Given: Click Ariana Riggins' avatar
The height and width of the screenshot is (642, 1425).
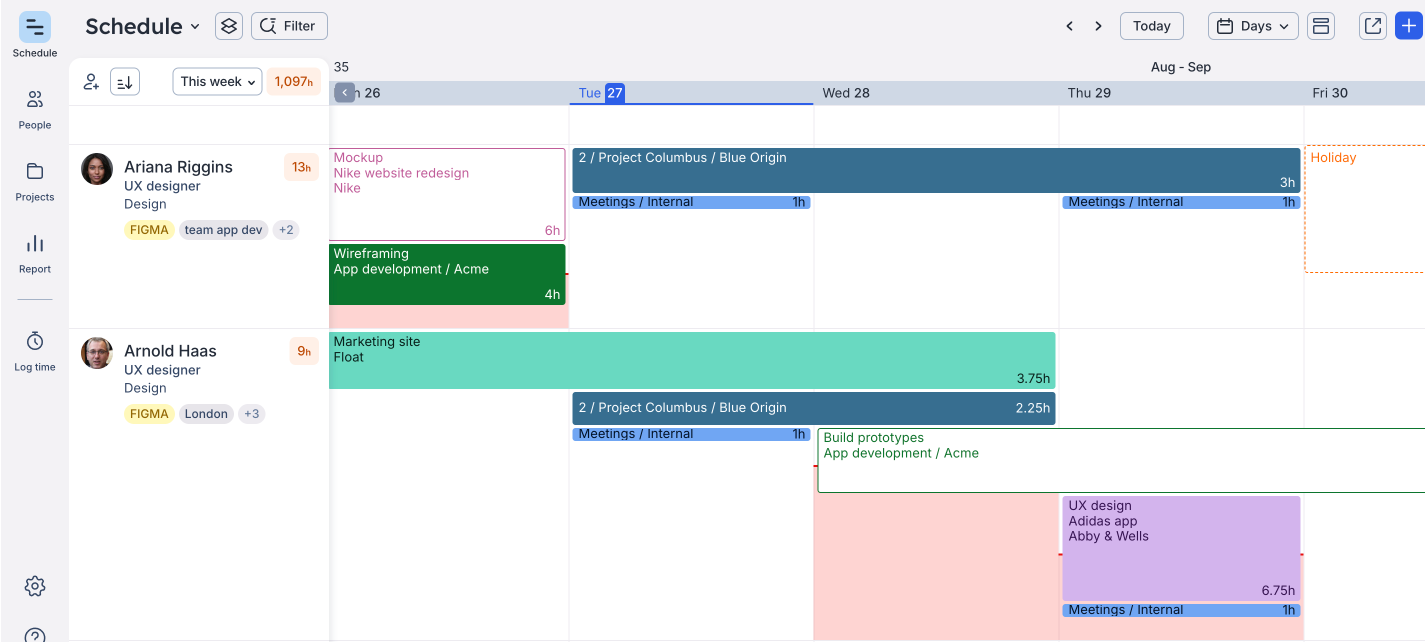Looking at the screenshot, I should 97,169.
